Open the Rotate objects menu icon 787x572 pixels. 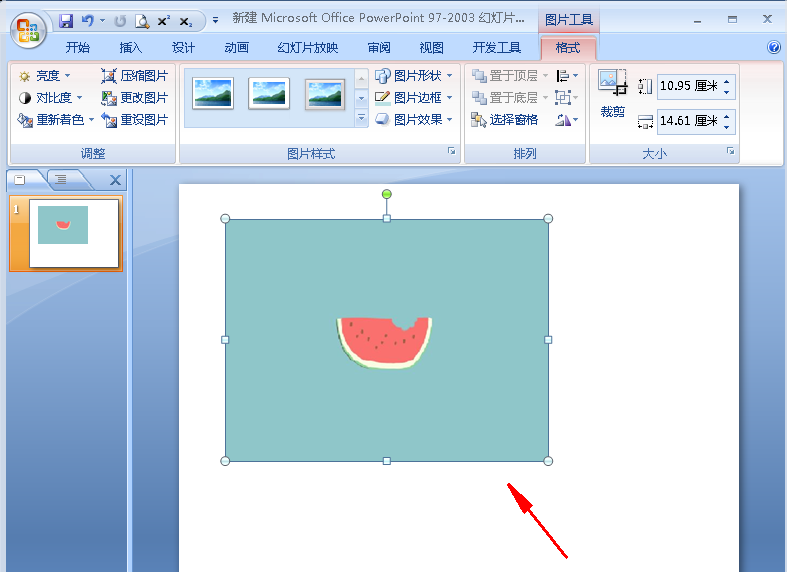[x=567, y=120]
